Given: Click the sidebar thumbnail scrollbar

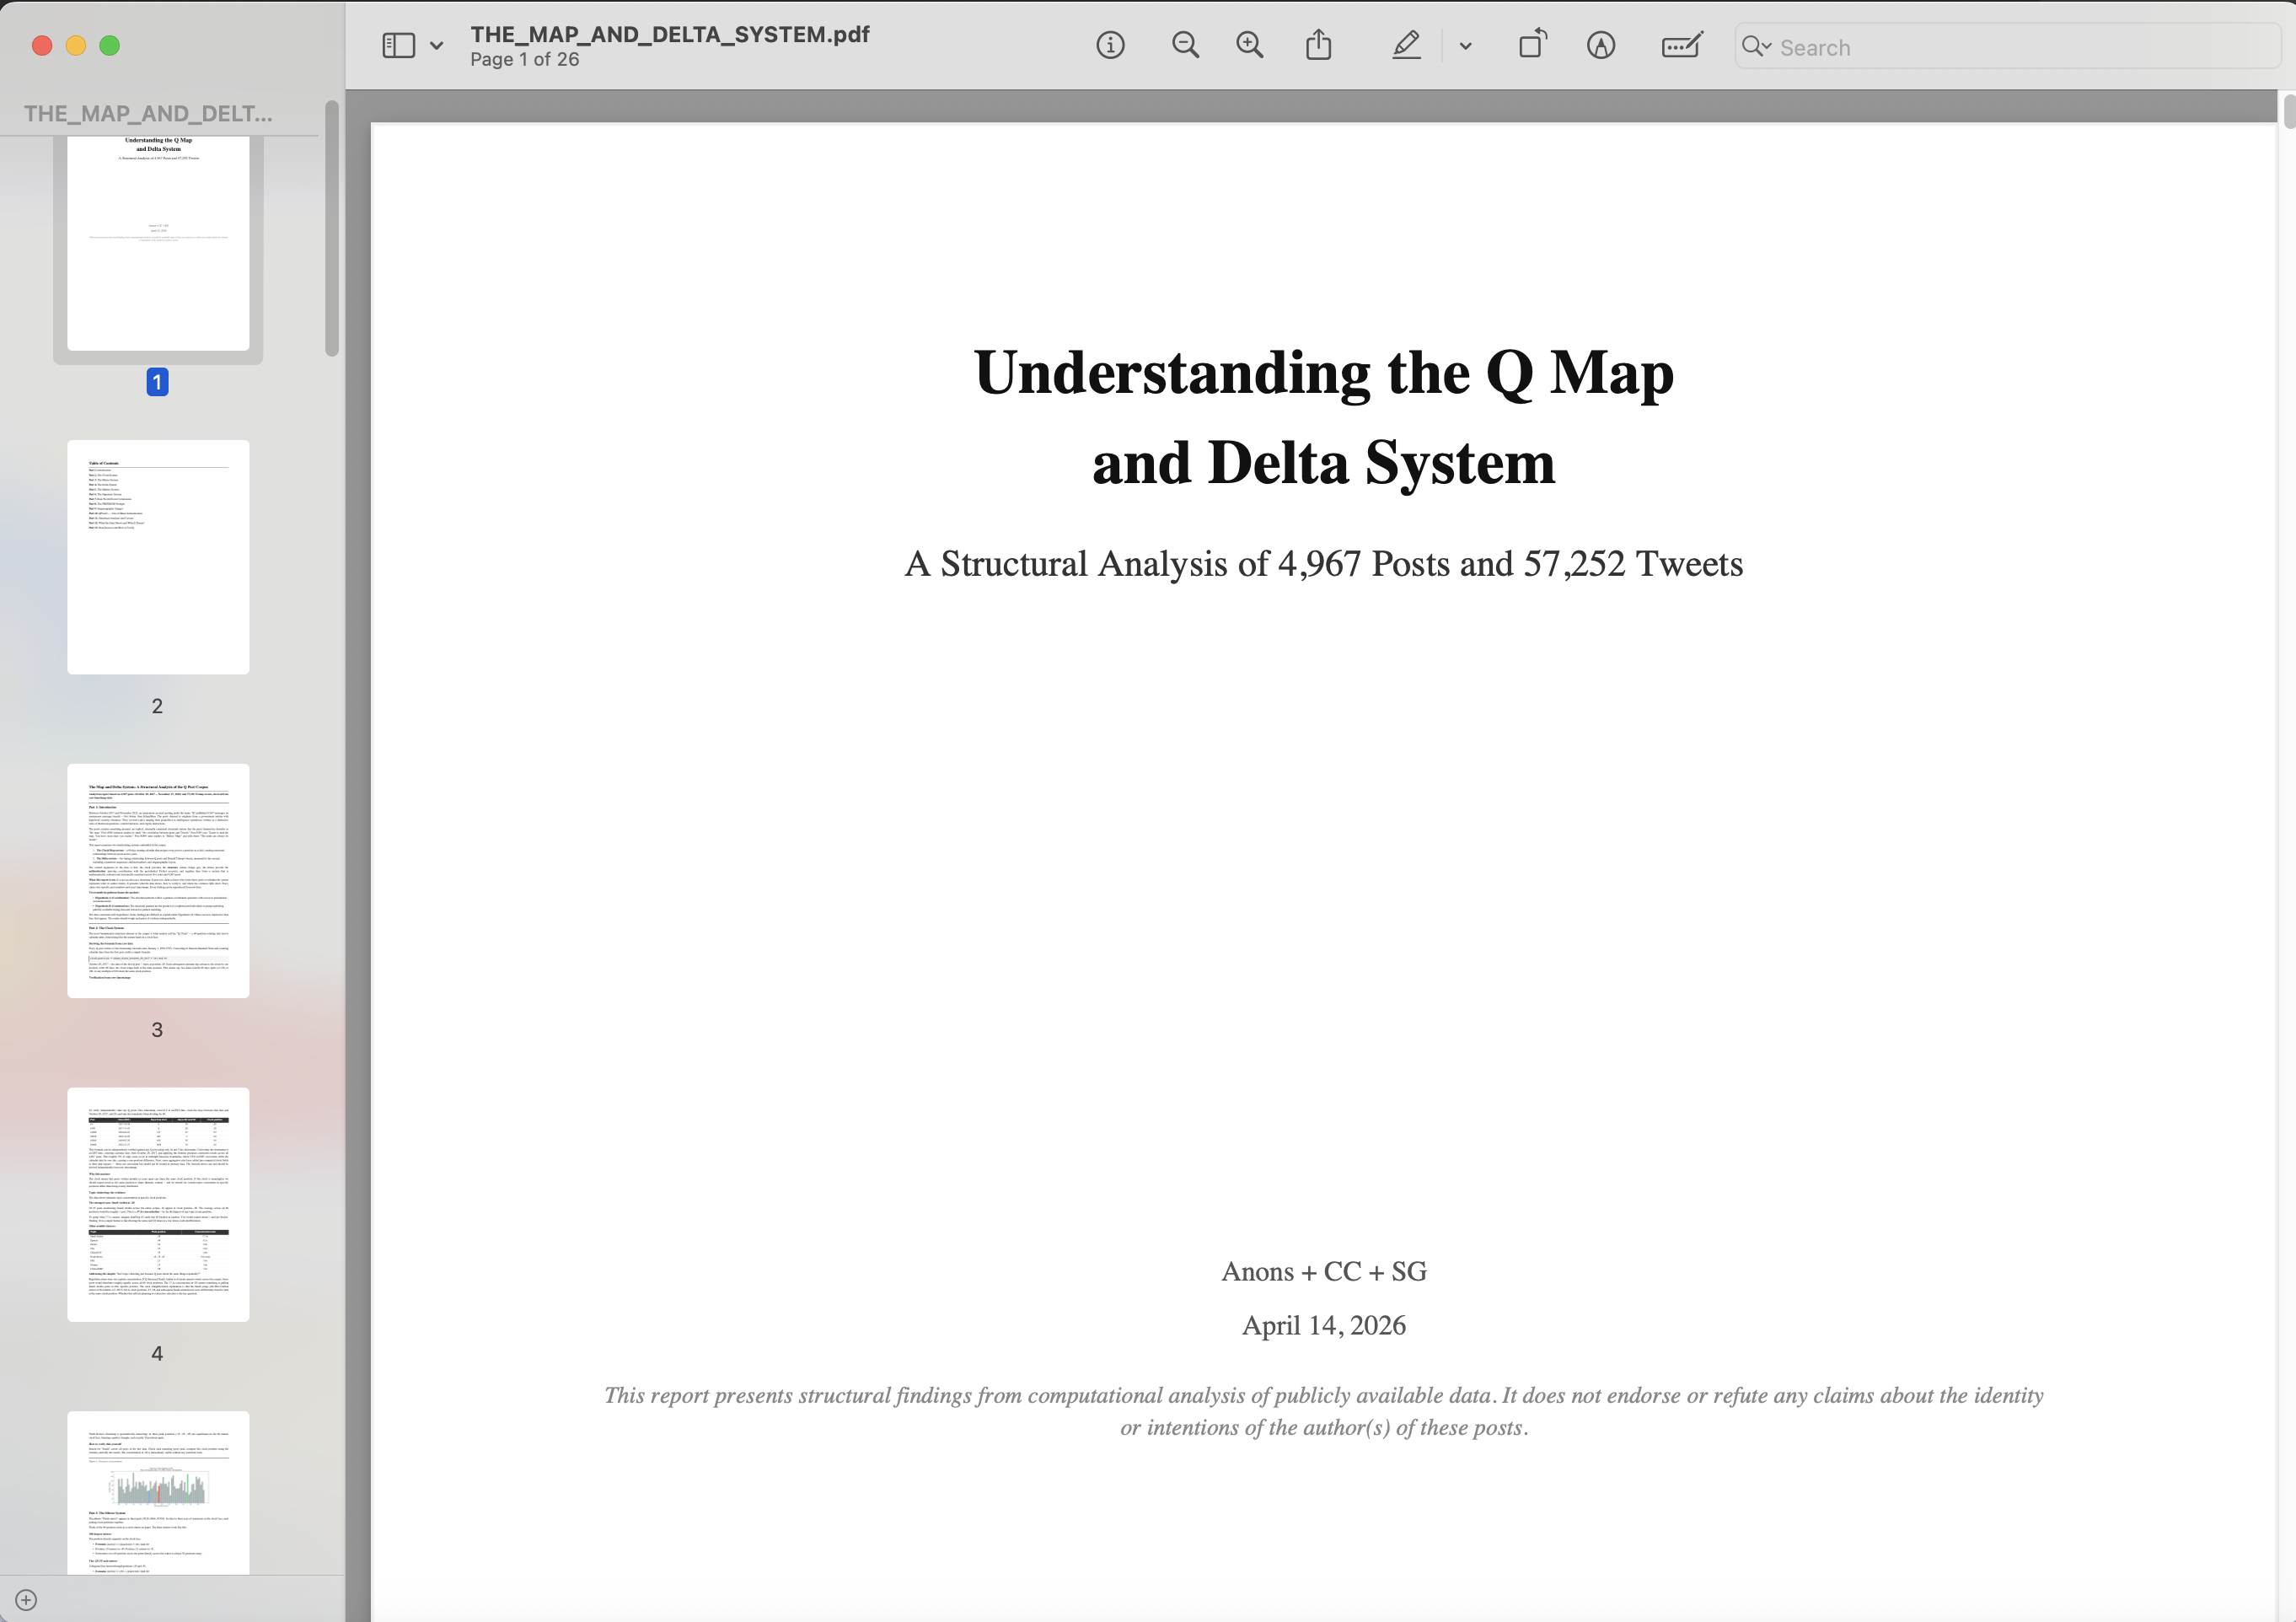Looking at the screenshot, I should click(332, 228).
